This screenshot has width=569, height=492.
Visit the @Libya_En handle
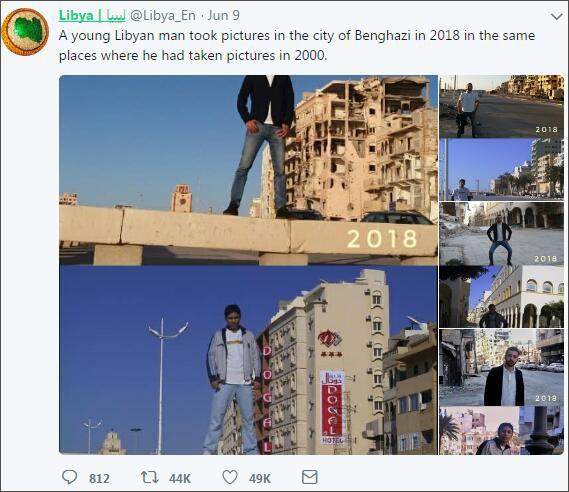(163, 15)
